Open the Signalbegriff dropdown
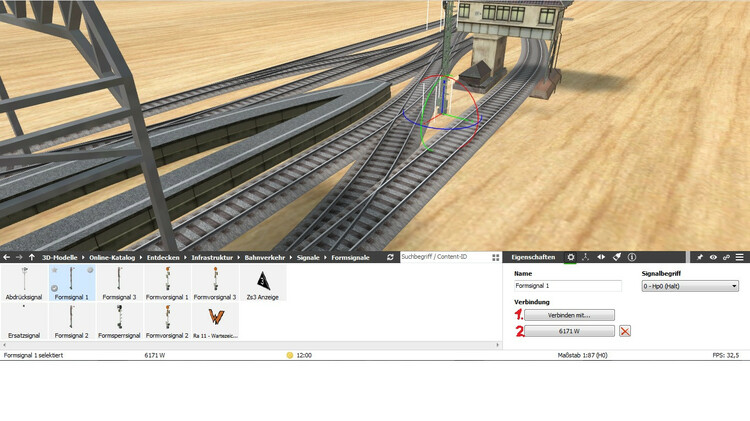 (x=690, y=286)
